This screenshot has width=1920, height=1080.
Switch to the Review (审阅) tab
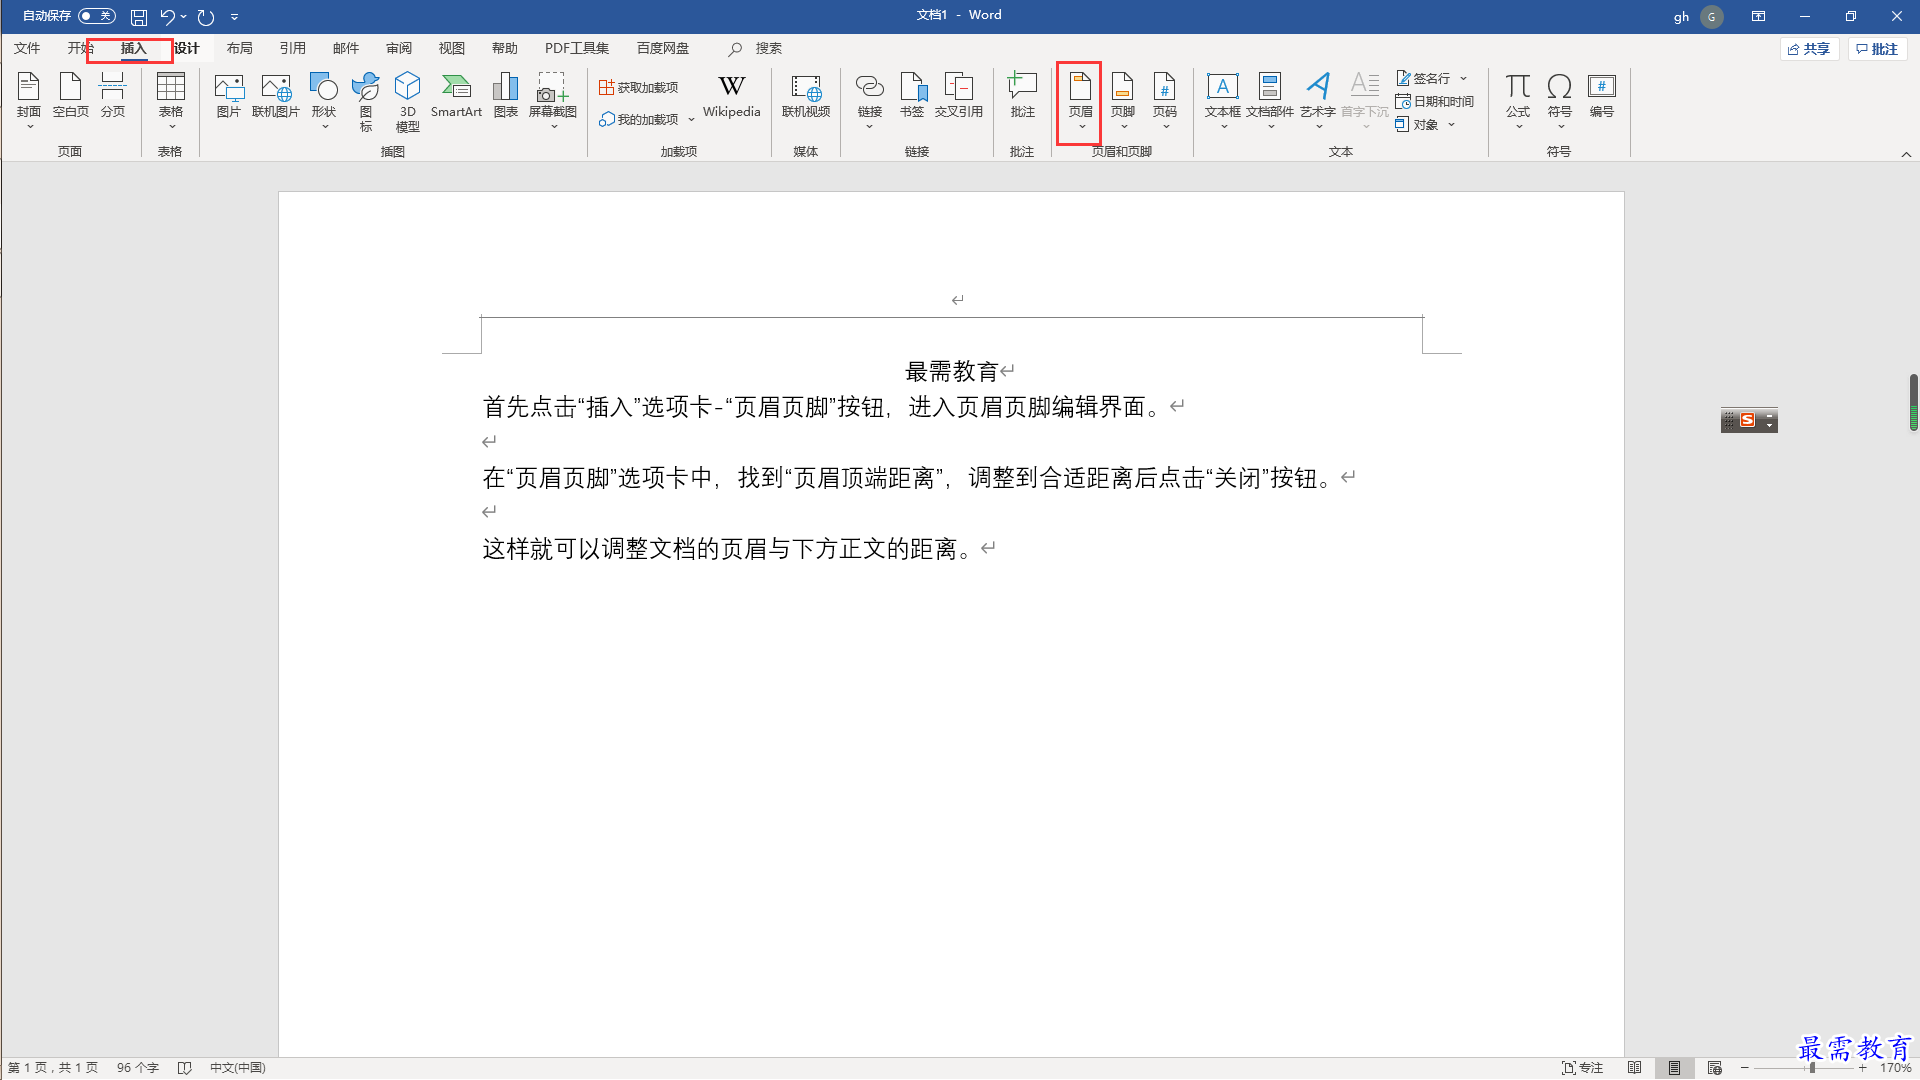(399, 48)
